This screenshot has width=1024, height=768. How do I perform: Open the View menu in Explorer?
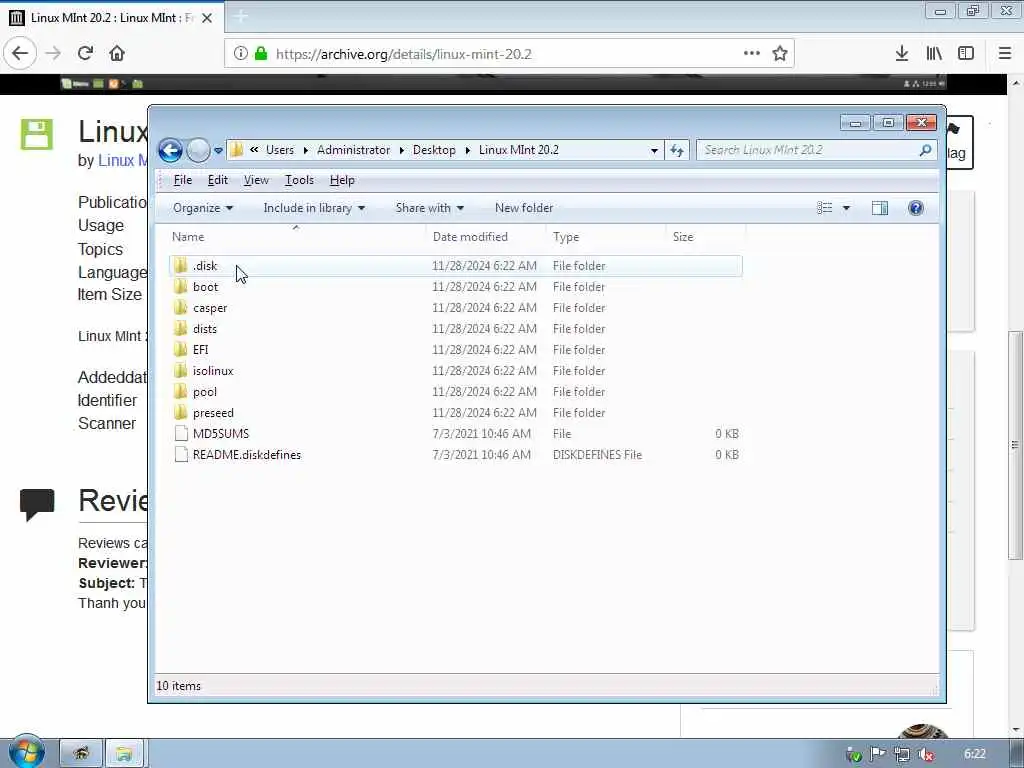[x=256, y=180]
